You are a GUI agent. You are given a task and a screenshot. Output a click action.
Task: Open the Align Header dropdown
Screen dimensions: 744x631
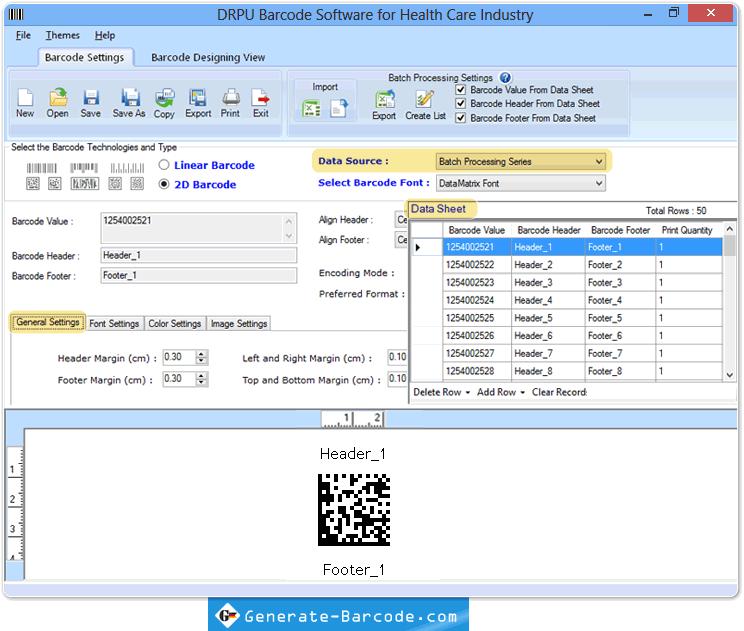pos(401,220)
